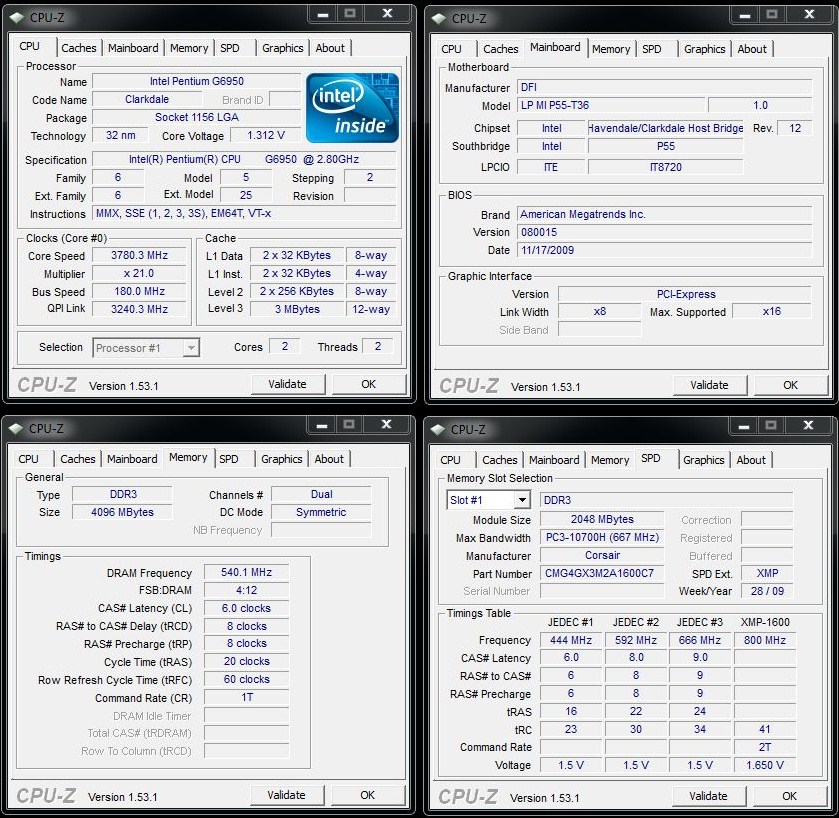Image resolution: width=839 pixels, height=818 pixels.
Task: Expand the Slot #1 memory slot dropdown
Action: [522, 500]
